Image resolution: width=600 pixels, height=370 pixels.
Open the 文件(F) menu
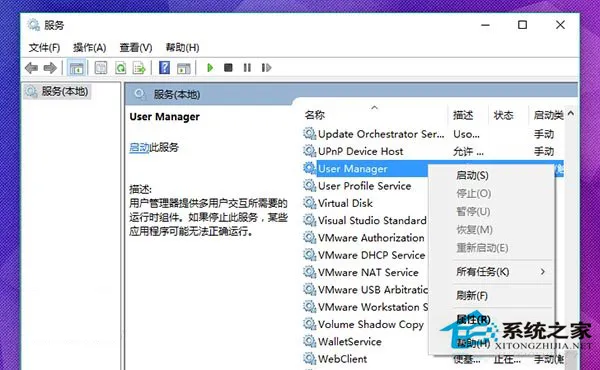[x=44, y=48]
